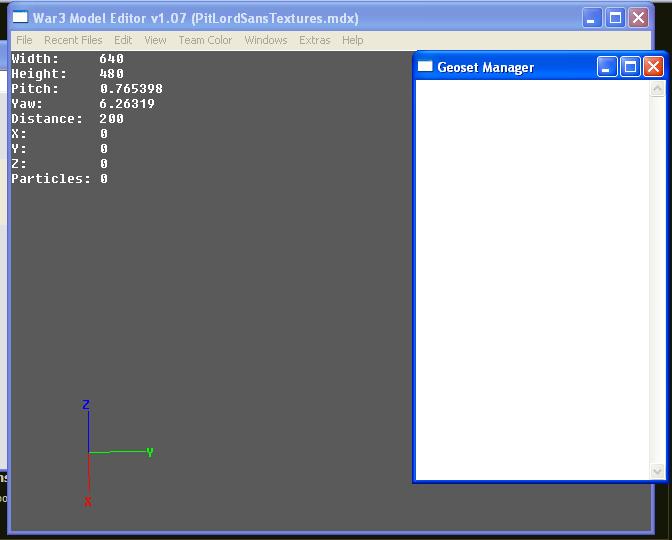Click the Geoset Manager window icon
This screenshot has width=672, height=540.
point(425,66)
